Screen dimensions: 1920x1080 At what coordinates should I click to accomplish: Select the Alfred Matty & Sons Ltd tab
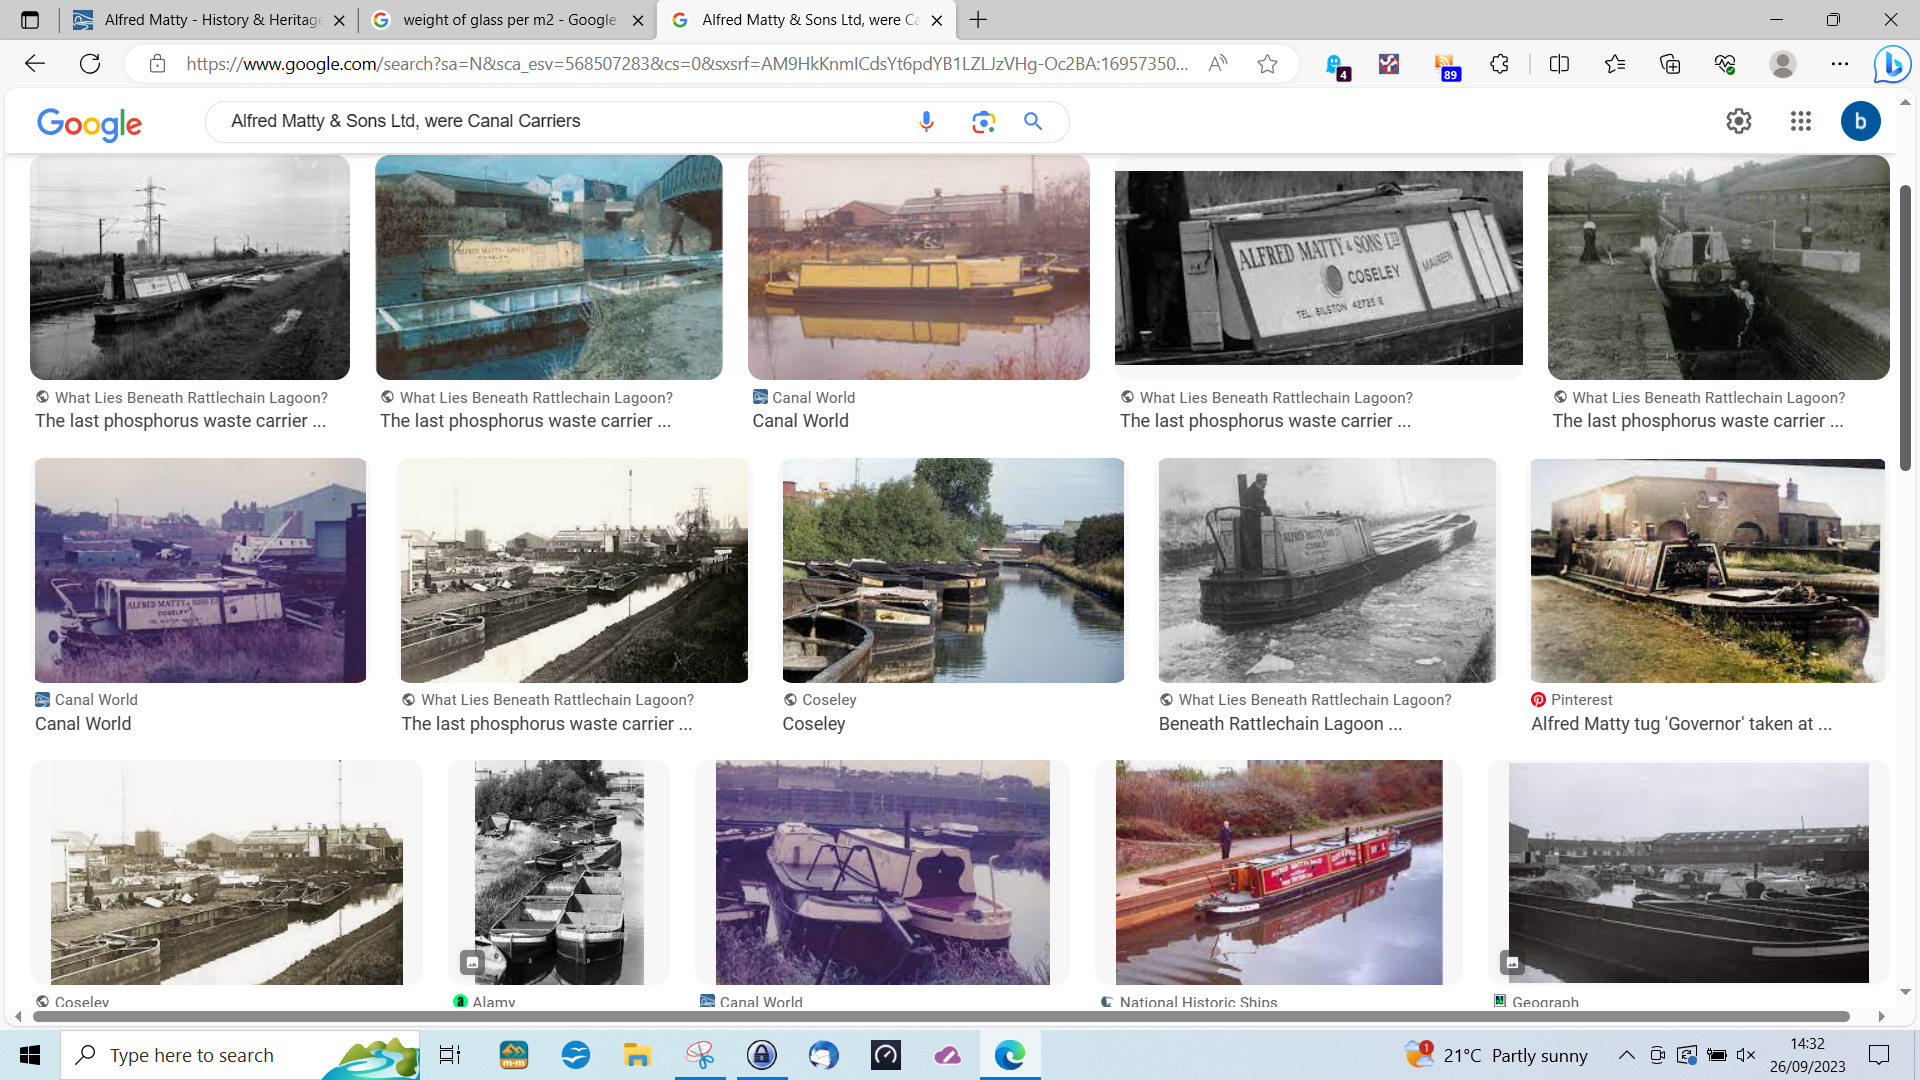coord(808,20)
